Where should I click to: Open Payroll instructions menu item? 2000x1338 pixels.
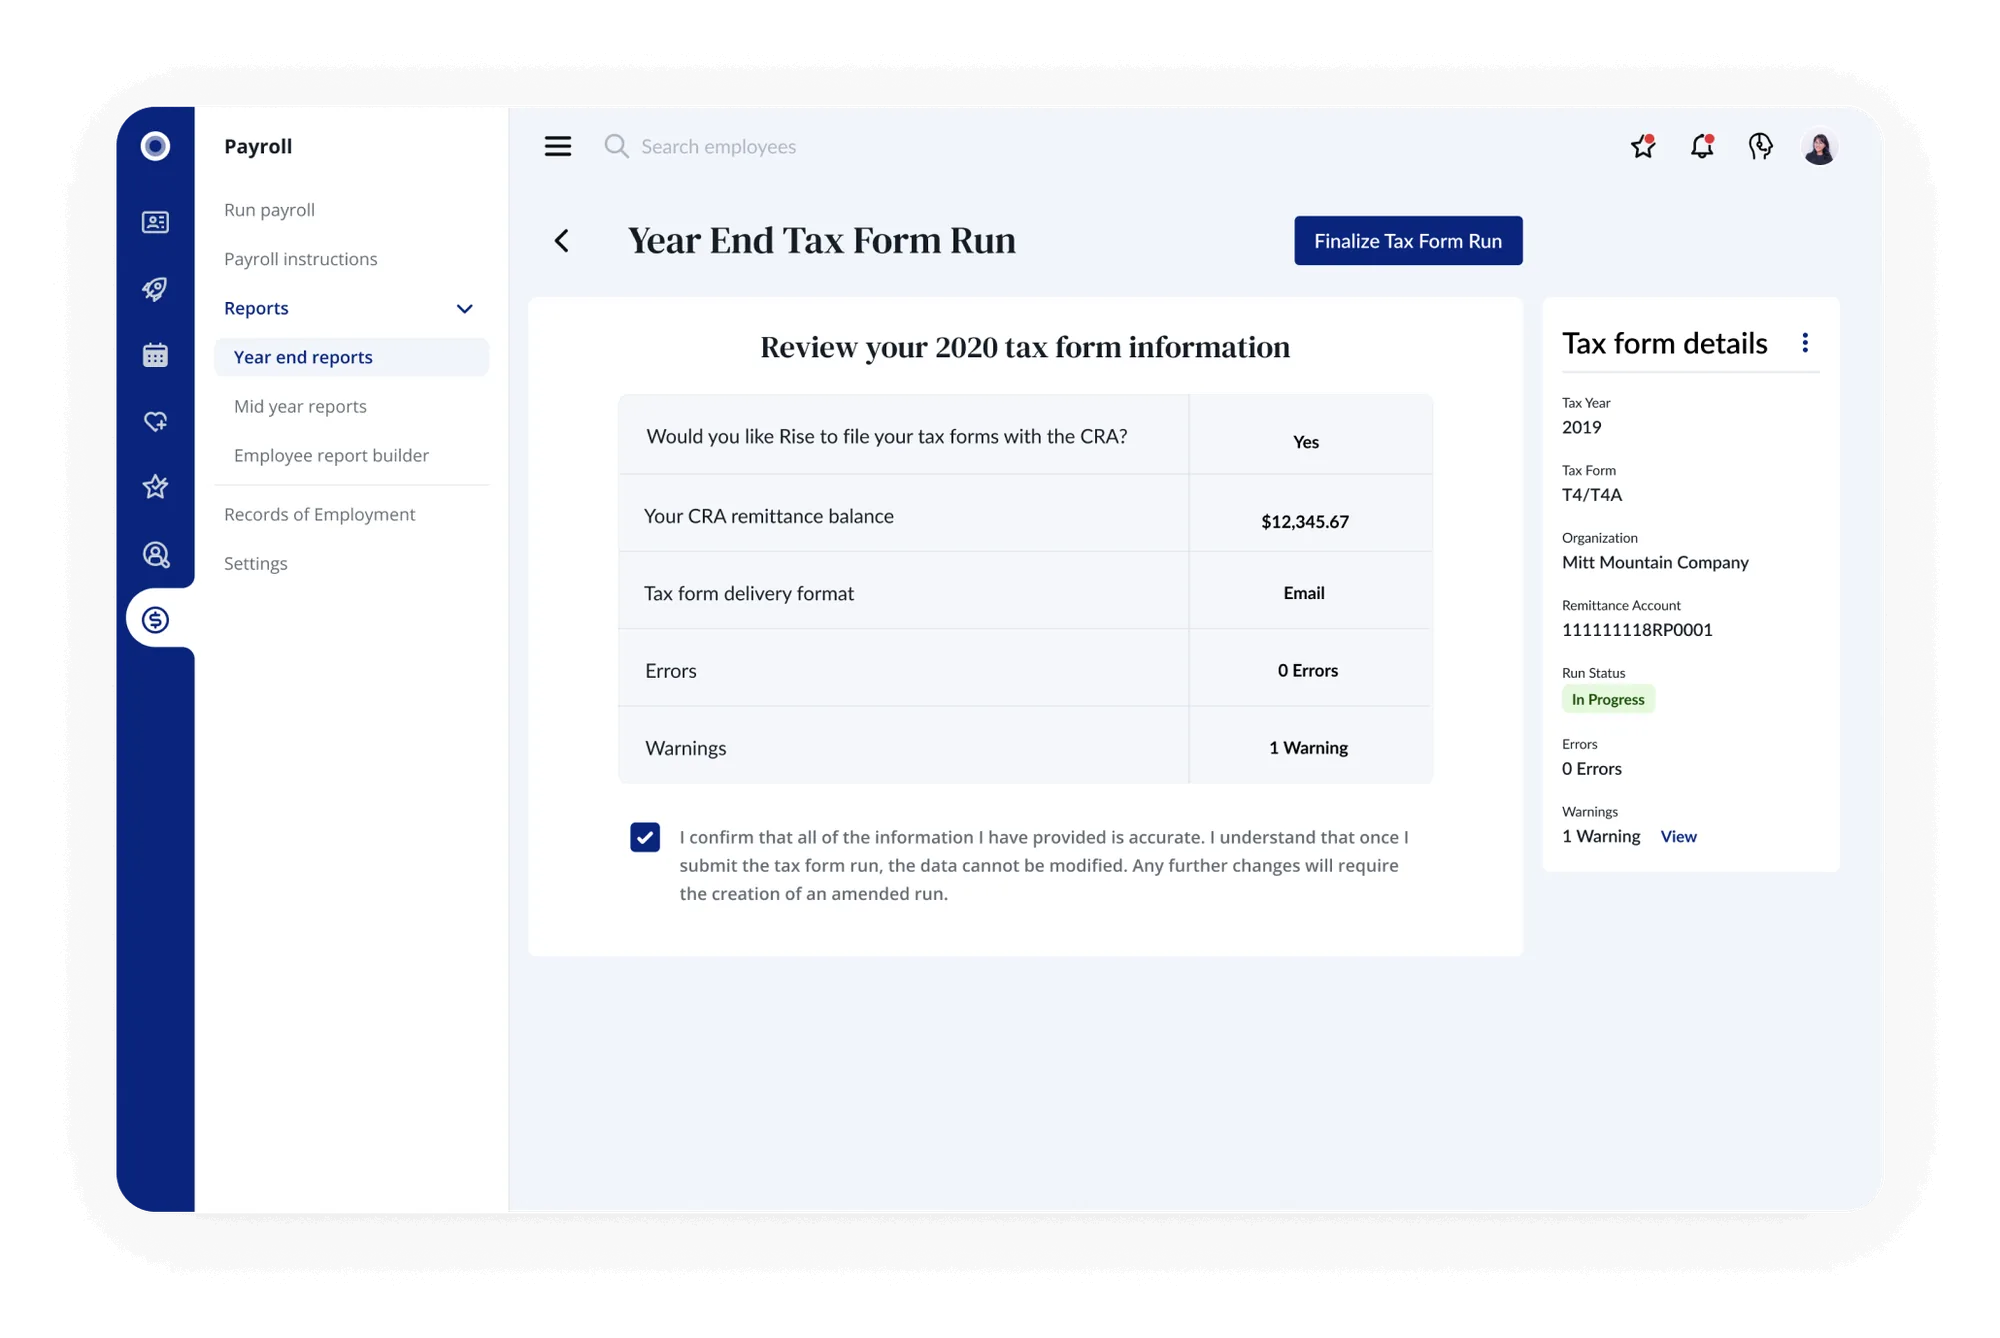click(301, 259)
